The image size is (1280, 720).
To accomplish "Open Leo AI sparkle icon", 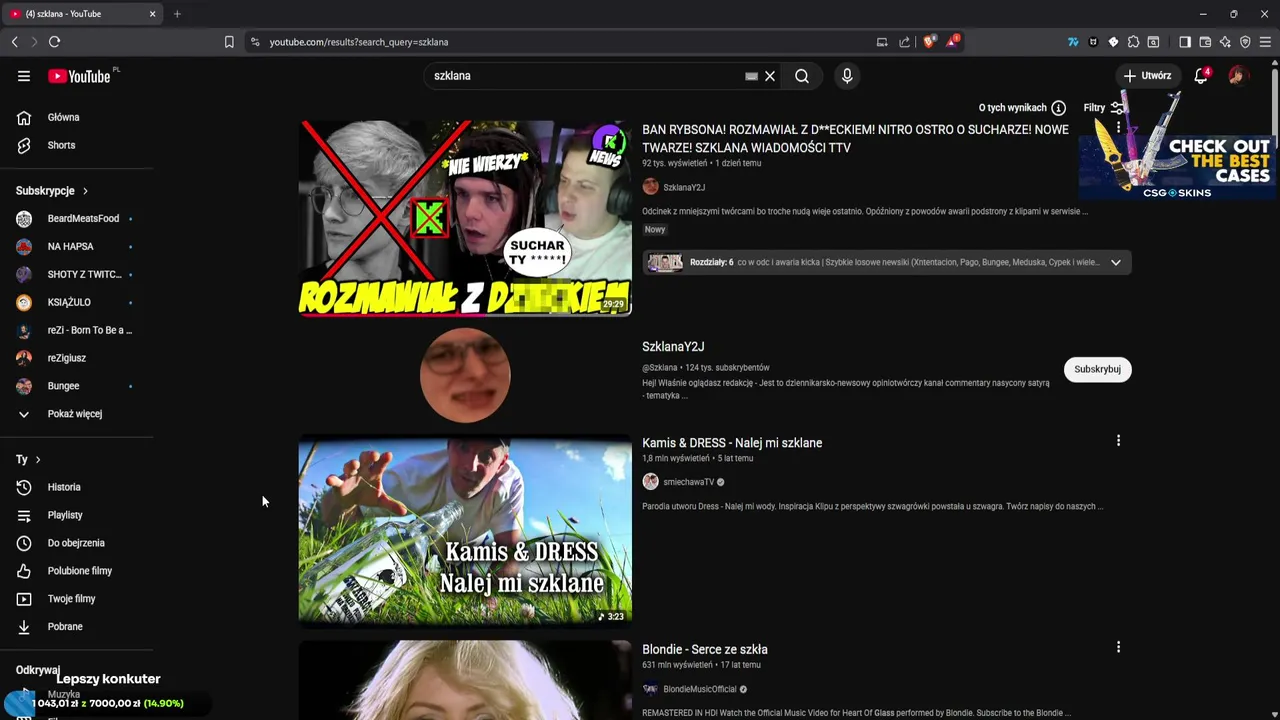I will tap(1225, 42).
